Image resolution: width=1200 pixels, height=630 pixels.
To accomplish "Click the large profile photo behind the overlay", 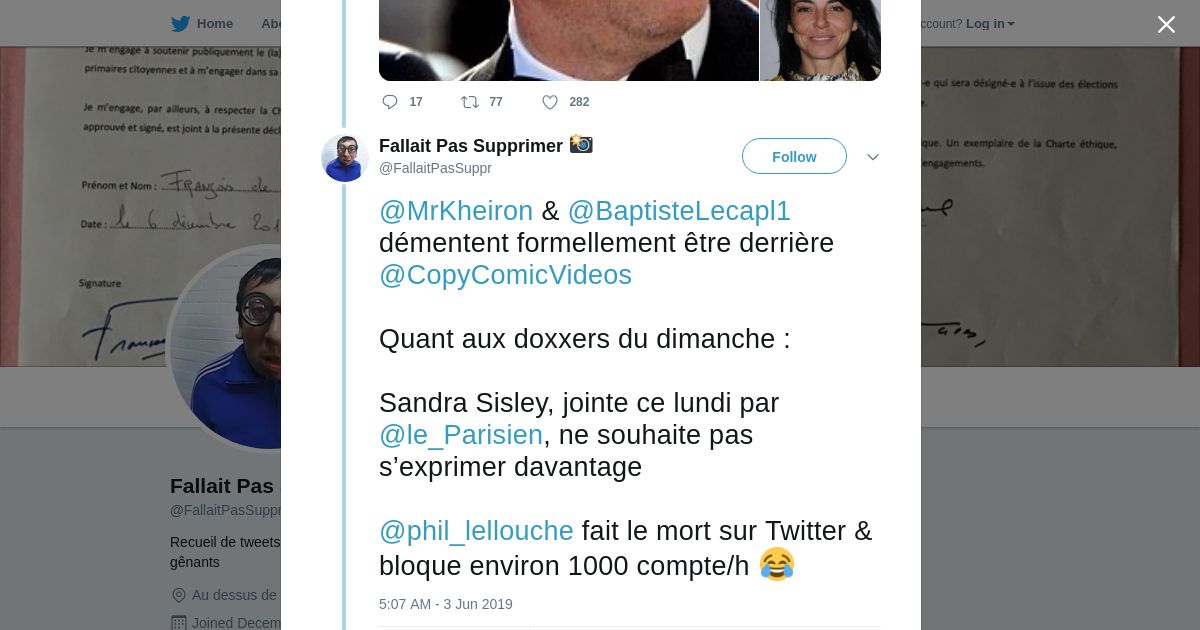I will coord(225,345).
